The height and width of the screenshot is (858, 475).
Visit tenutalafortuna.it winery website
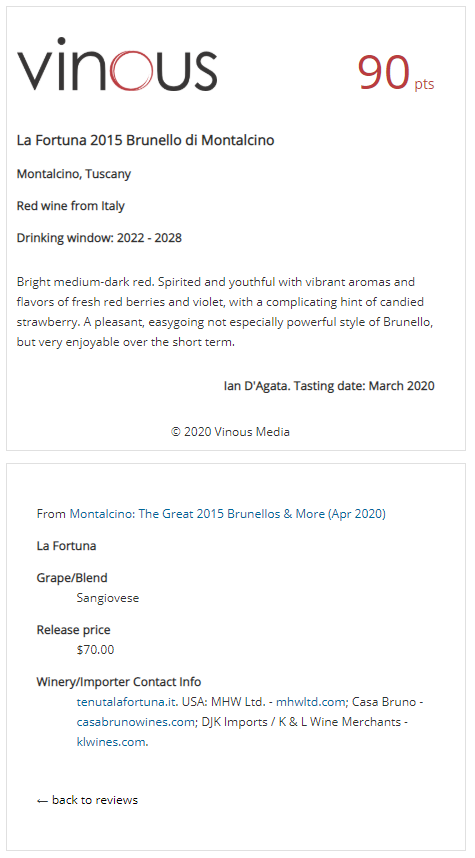(127, 702)
